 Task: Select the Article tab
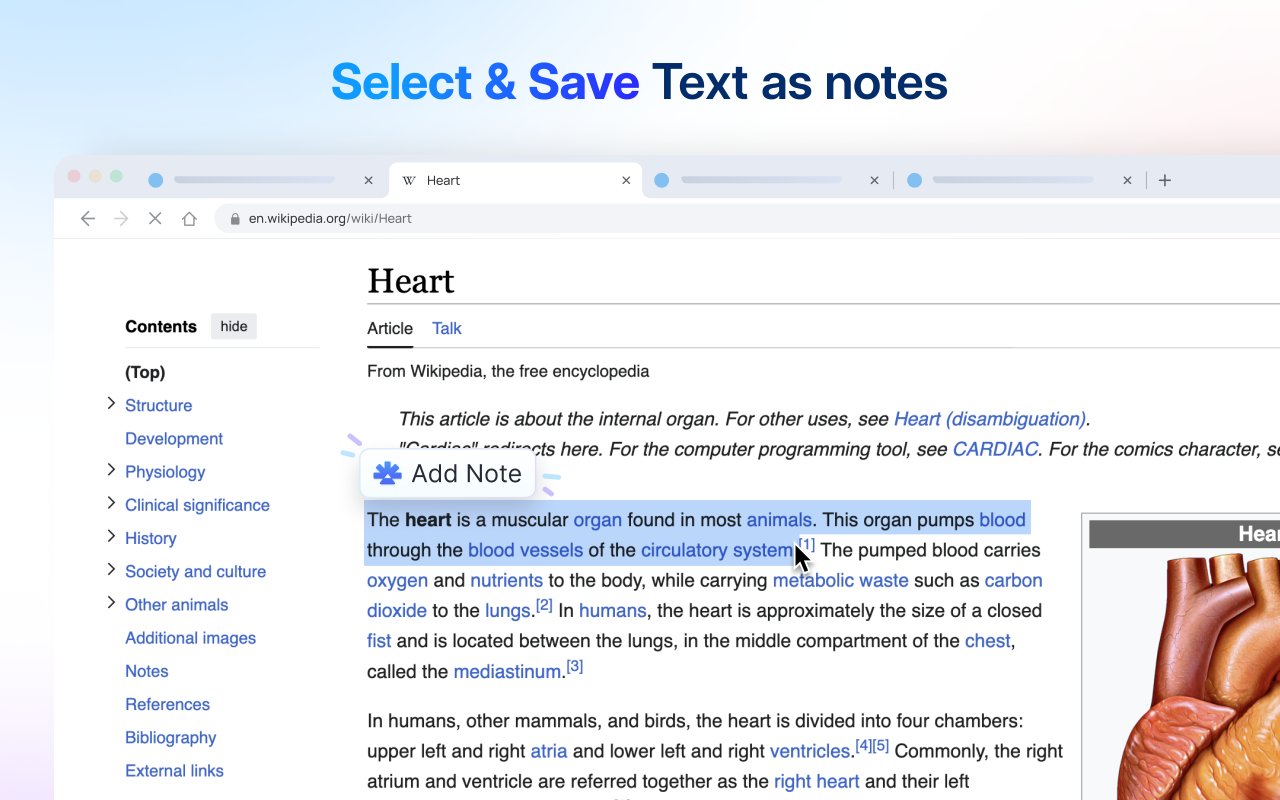coord(390,328)
